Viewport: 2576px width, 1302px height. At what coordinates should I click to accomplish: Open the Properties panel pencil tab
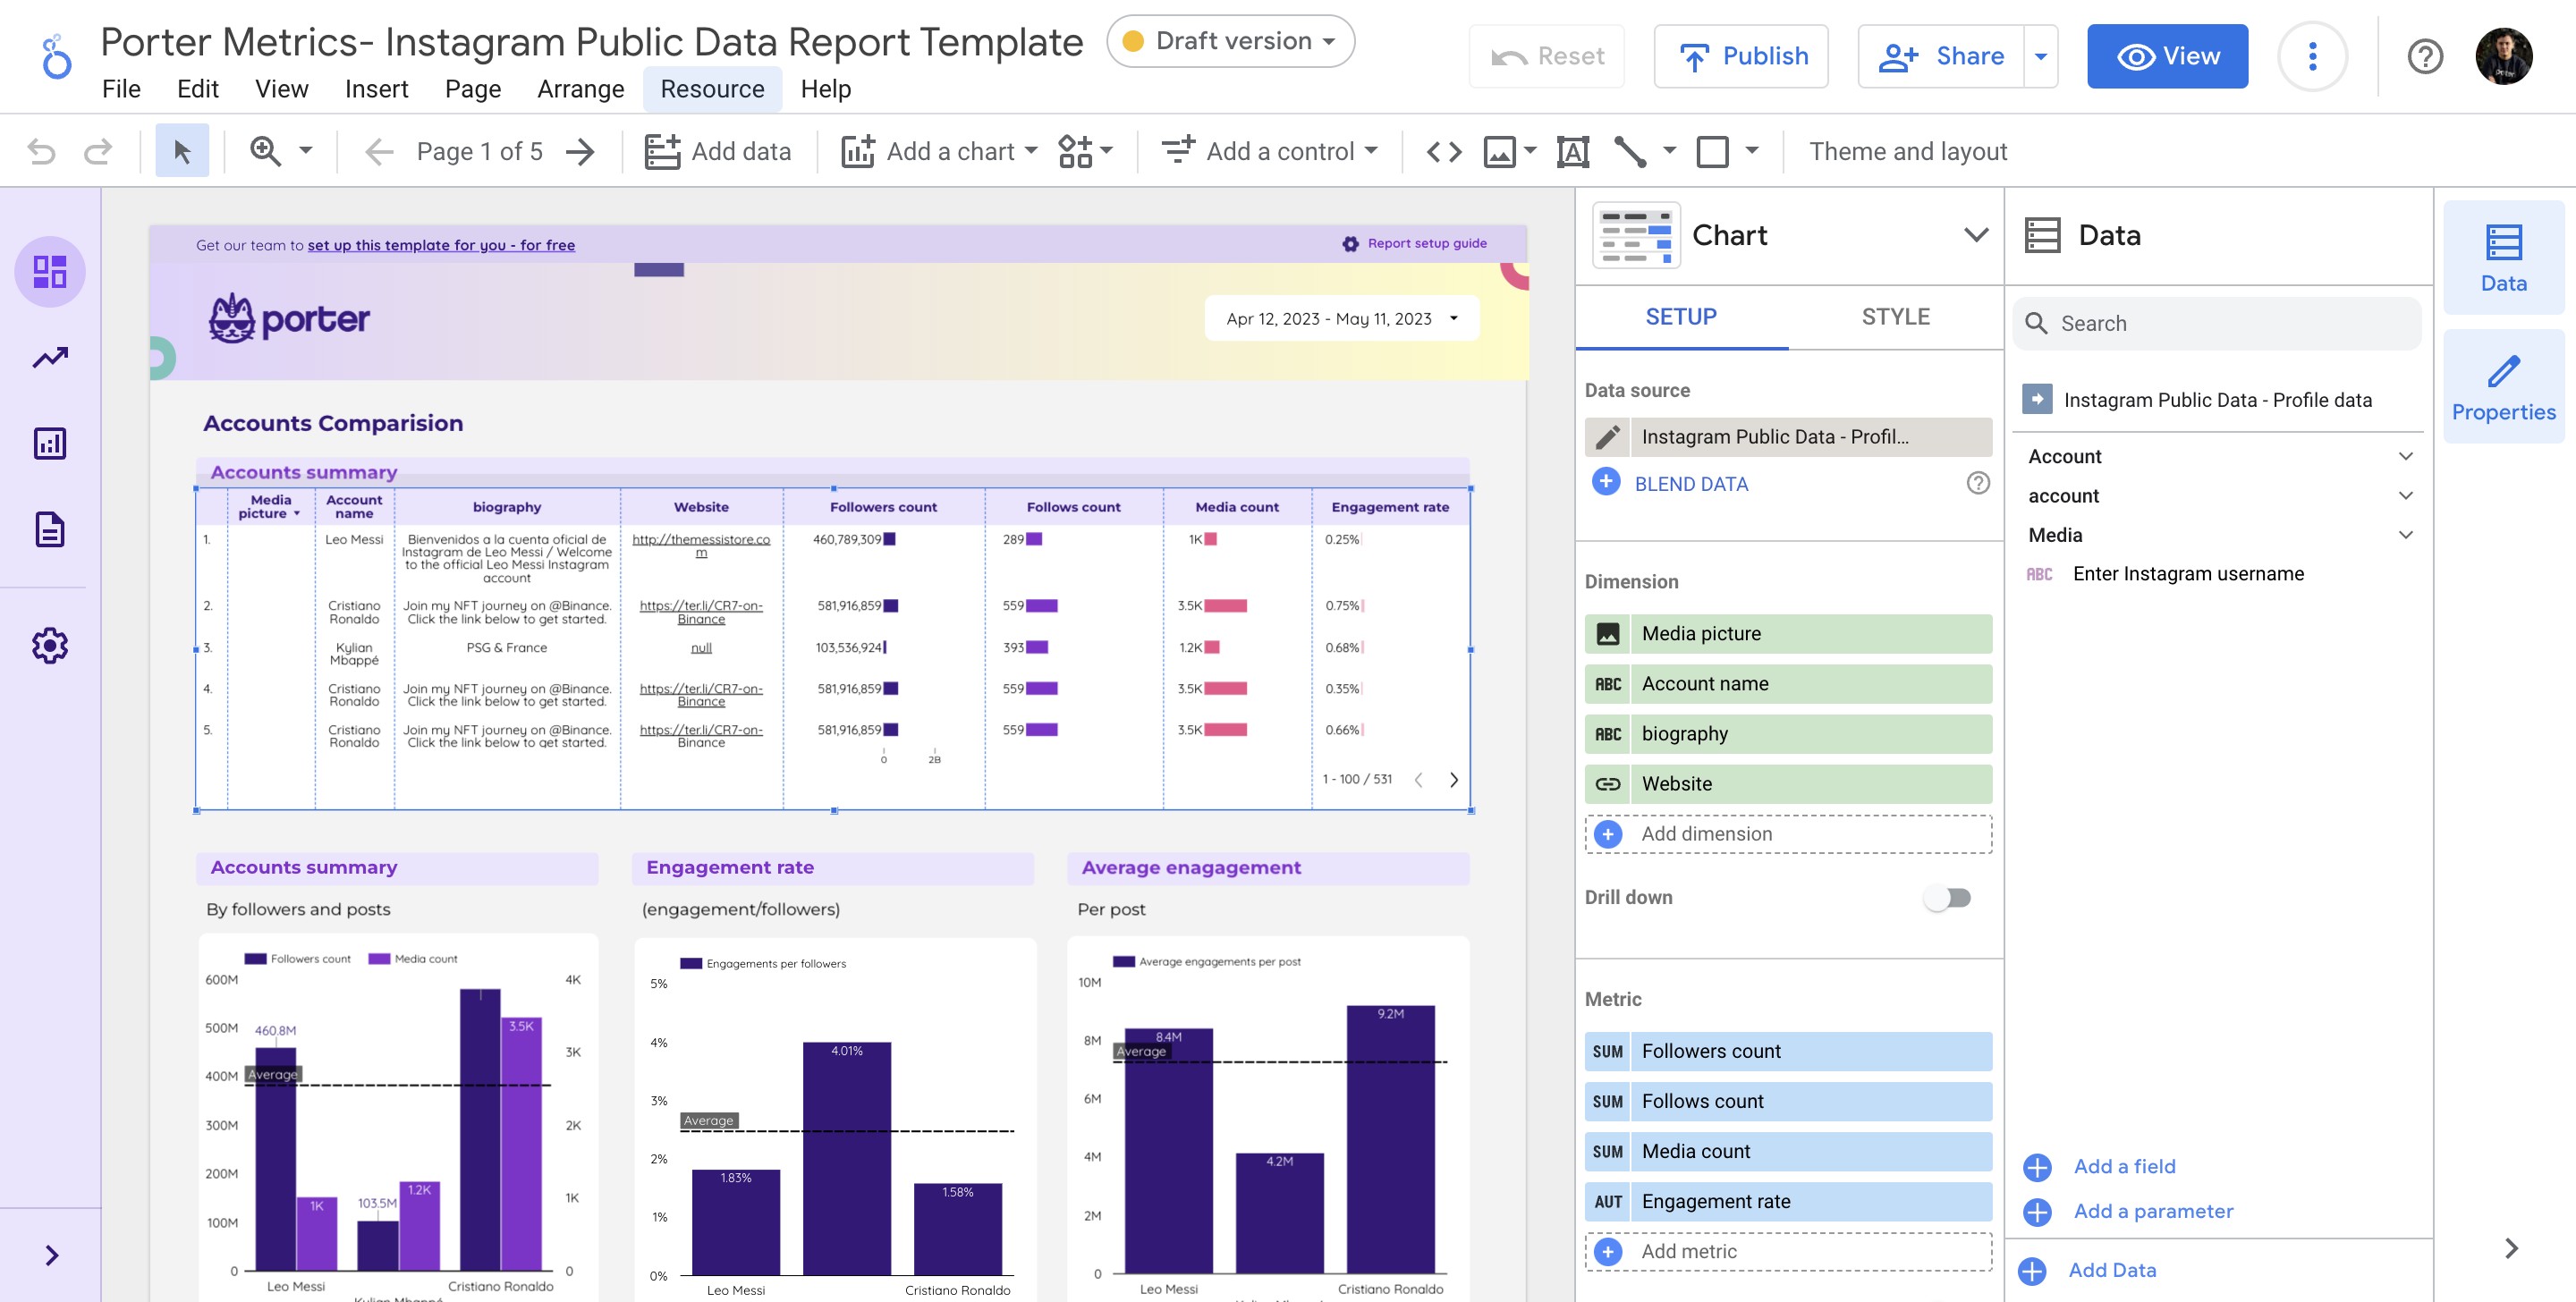tap(2503, 387)
